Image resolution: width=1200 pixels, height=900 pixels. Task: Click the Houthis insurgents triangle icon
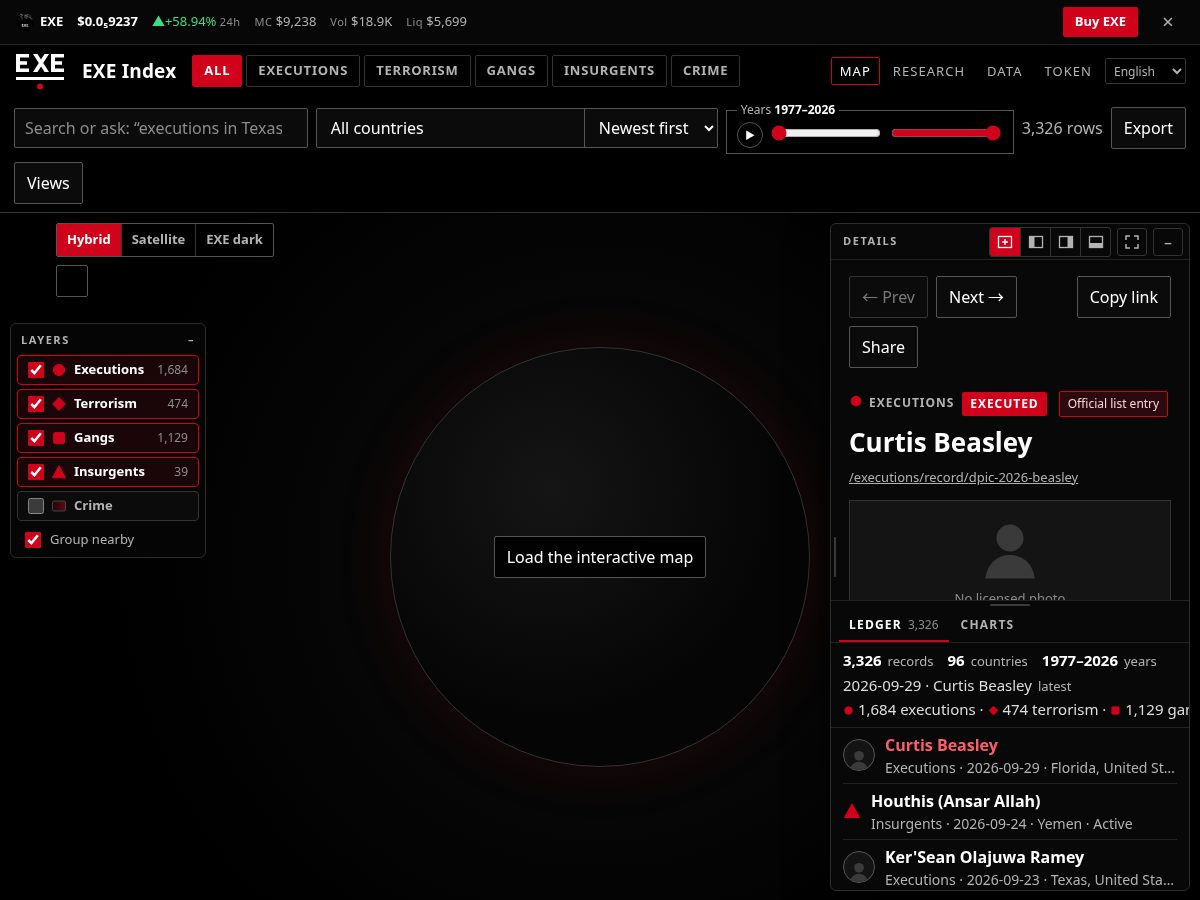coord(852,811)
